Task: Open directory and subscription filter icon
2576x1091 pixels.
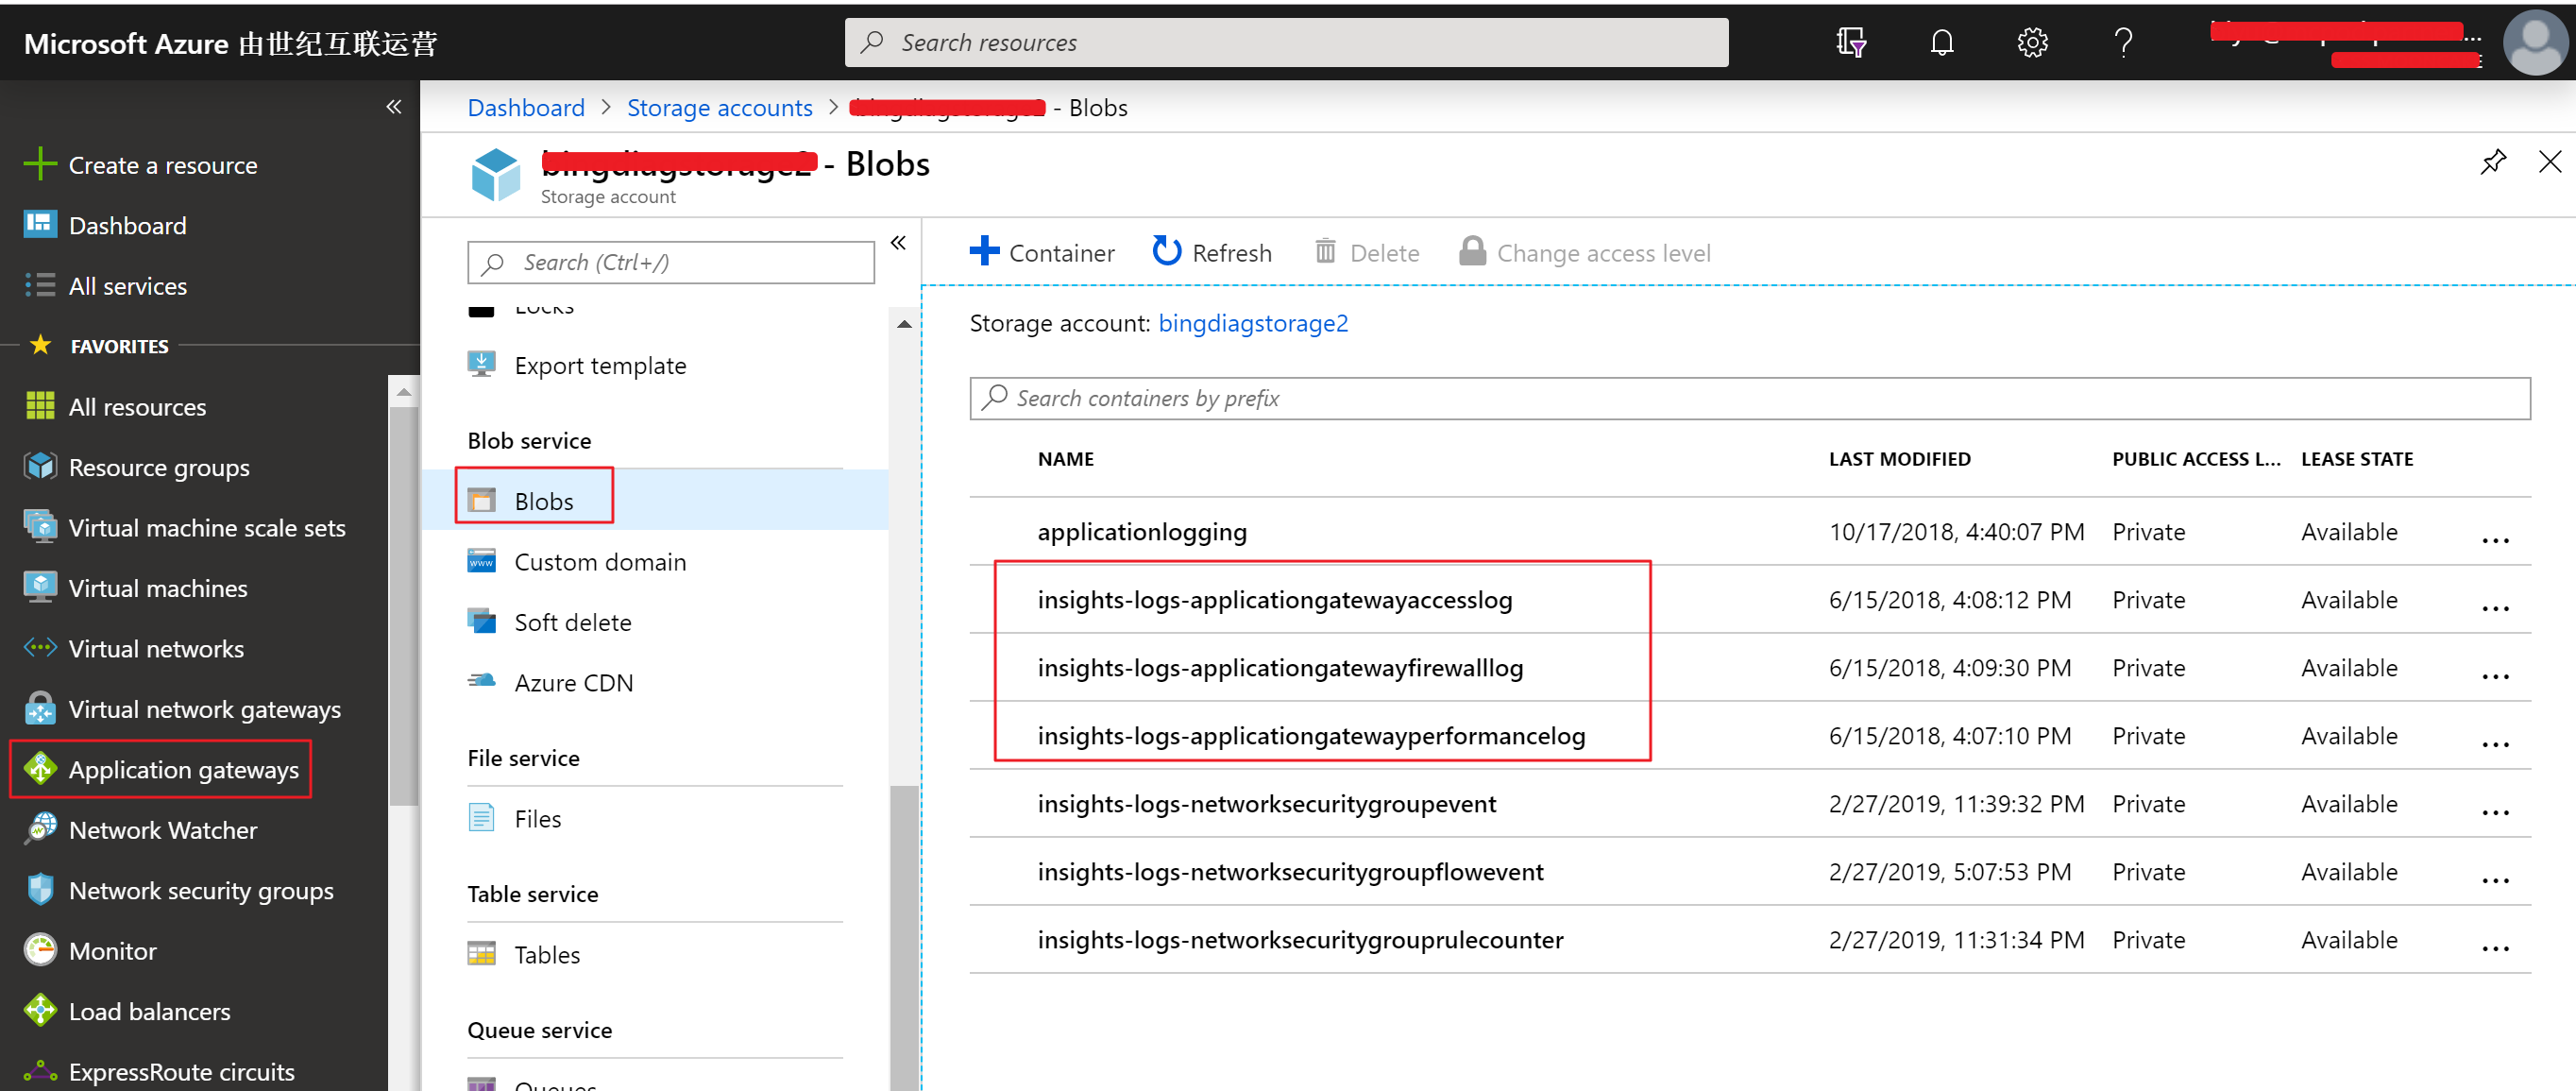Action: (1850, 43)
